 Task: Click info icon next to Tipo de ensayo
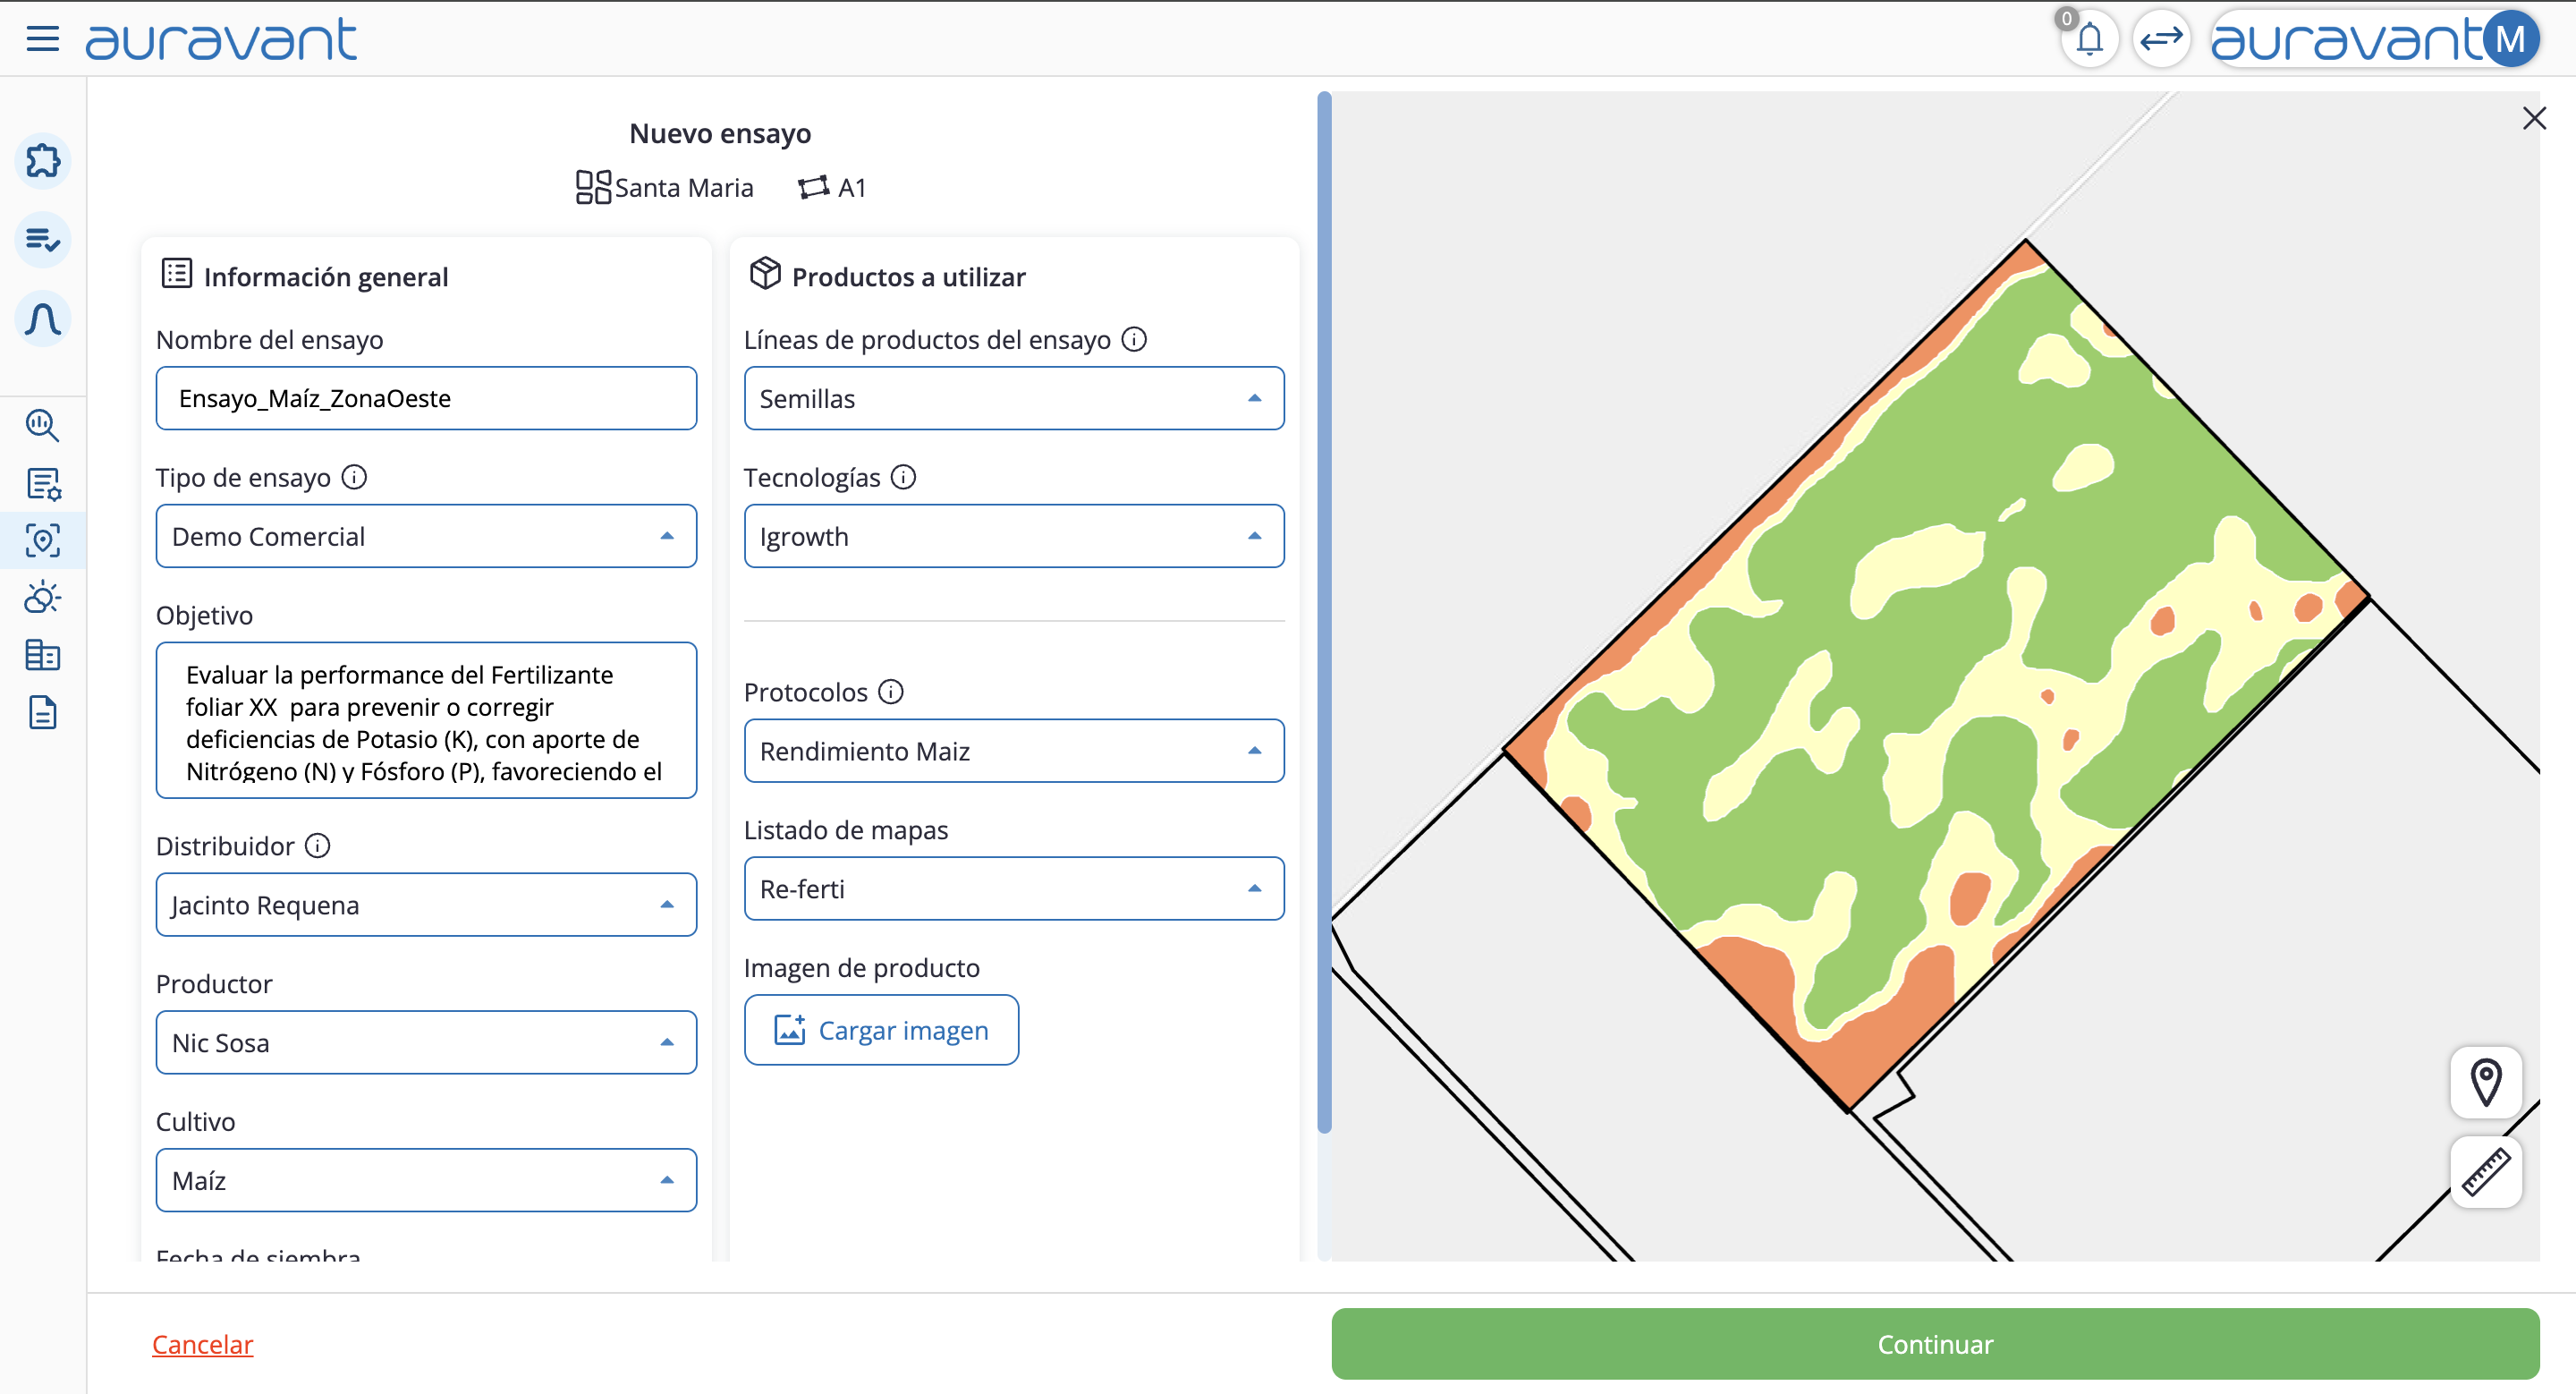click(354, 477)
